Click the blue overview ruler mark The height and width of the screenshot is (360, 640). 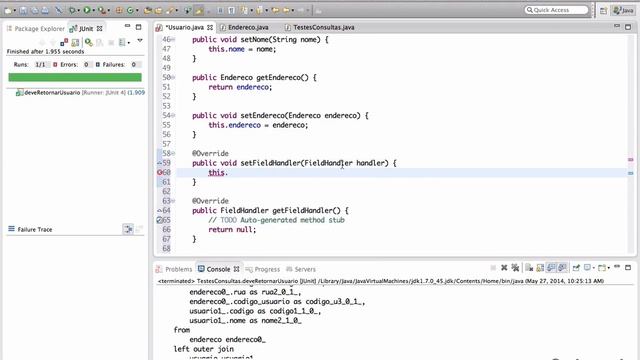[x=631, y=173]
